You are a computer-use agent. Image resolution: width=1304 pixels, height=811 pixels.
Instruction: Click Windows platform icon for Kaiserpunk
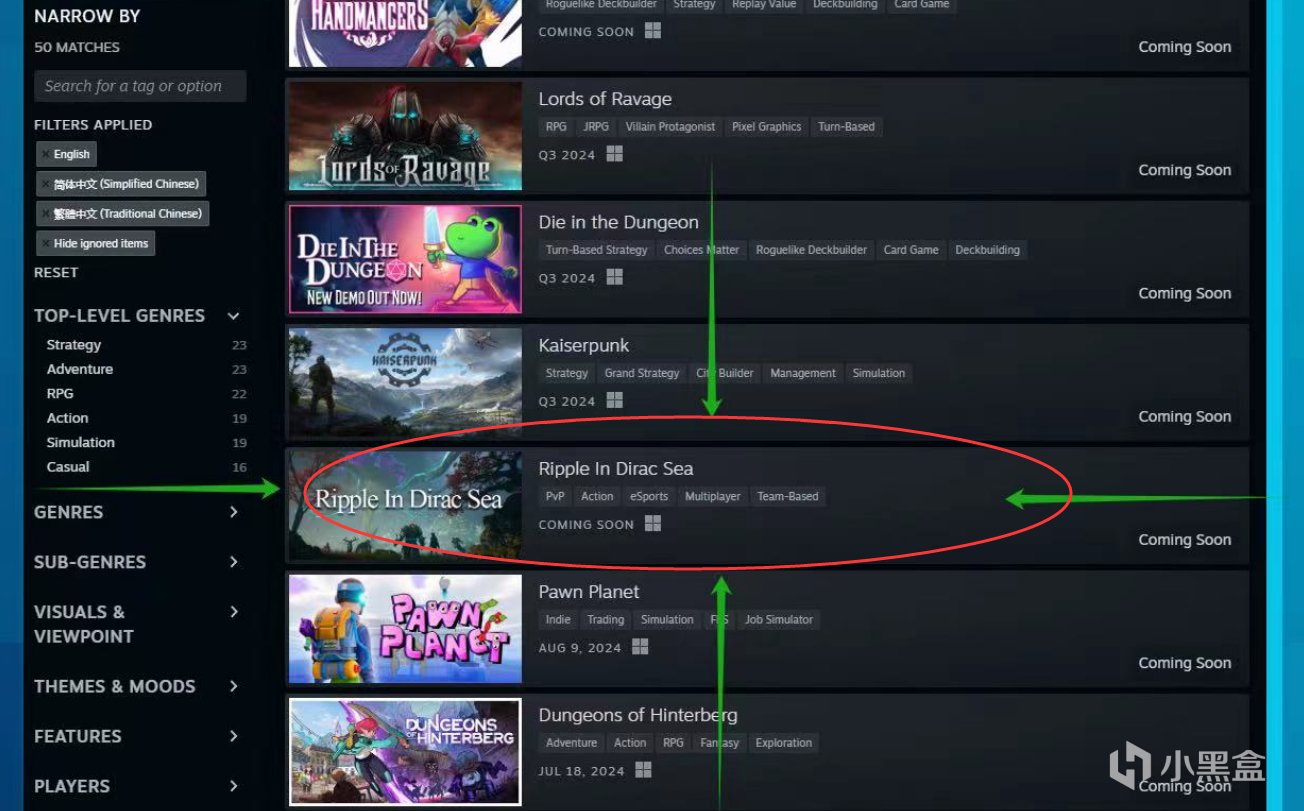614,400
